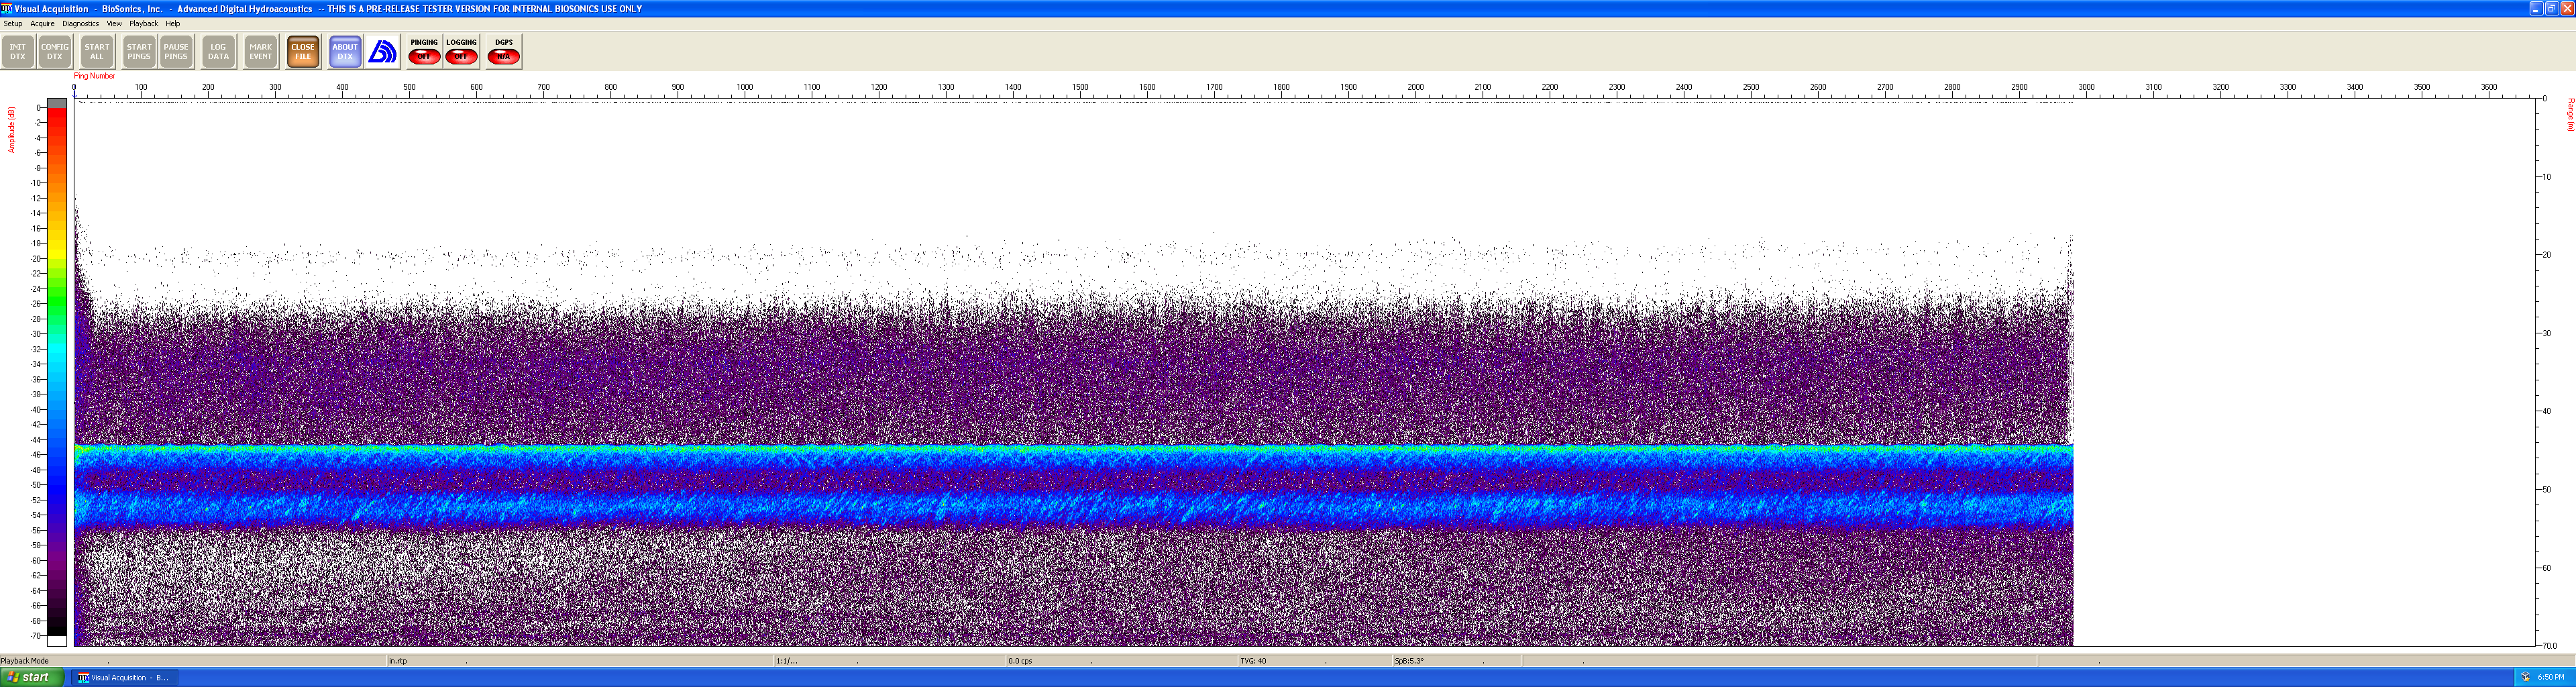Click the DGPS N/A indicator
The image size is (2576, 687).
point(504,52)
